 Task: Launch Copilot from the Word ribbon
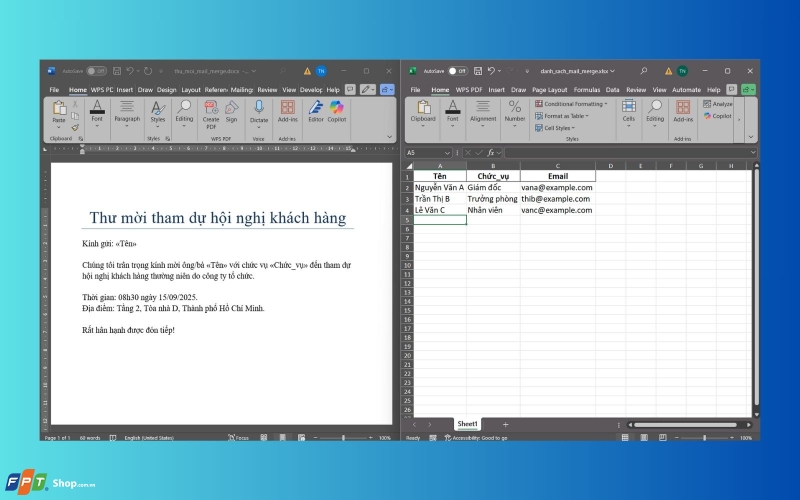click(337, 112)
